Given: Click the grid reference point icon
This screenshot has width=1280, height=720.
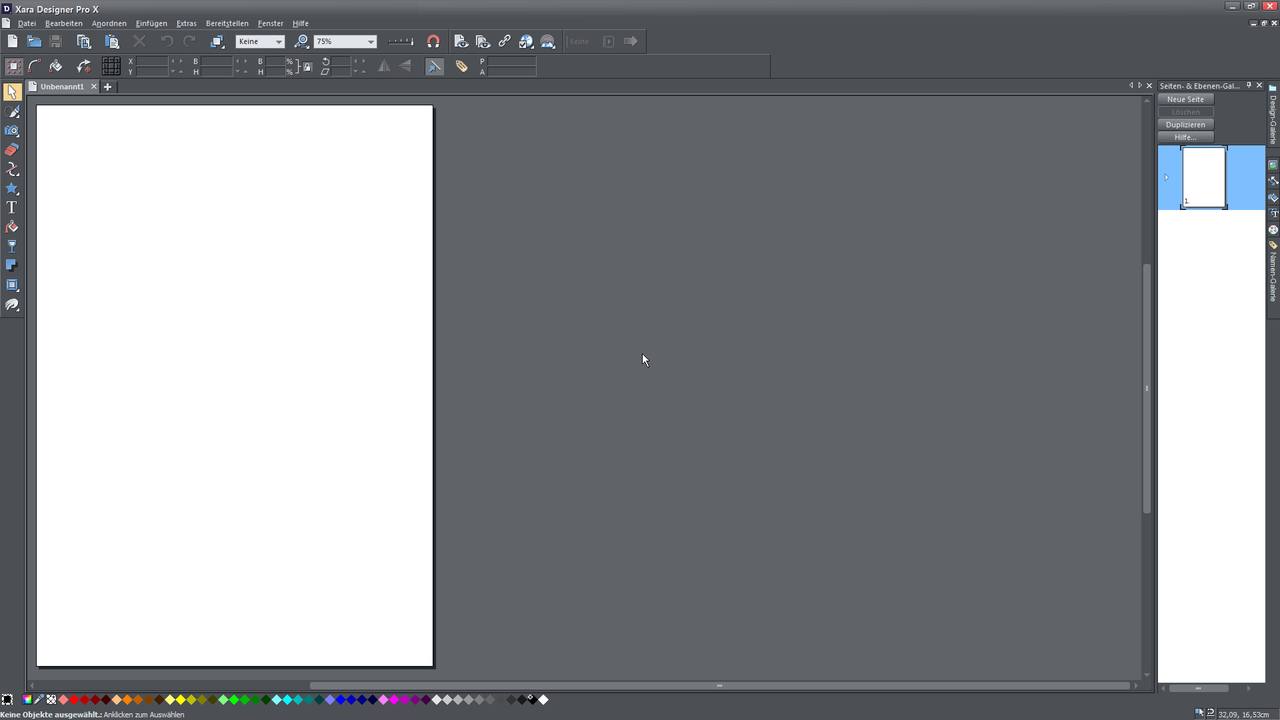Looking at the screenshot, I should pos(111,66).
